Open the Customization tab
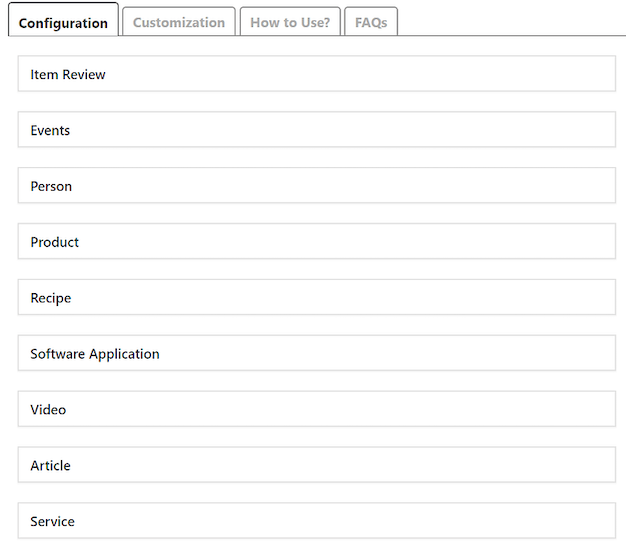 click(179, 22)
